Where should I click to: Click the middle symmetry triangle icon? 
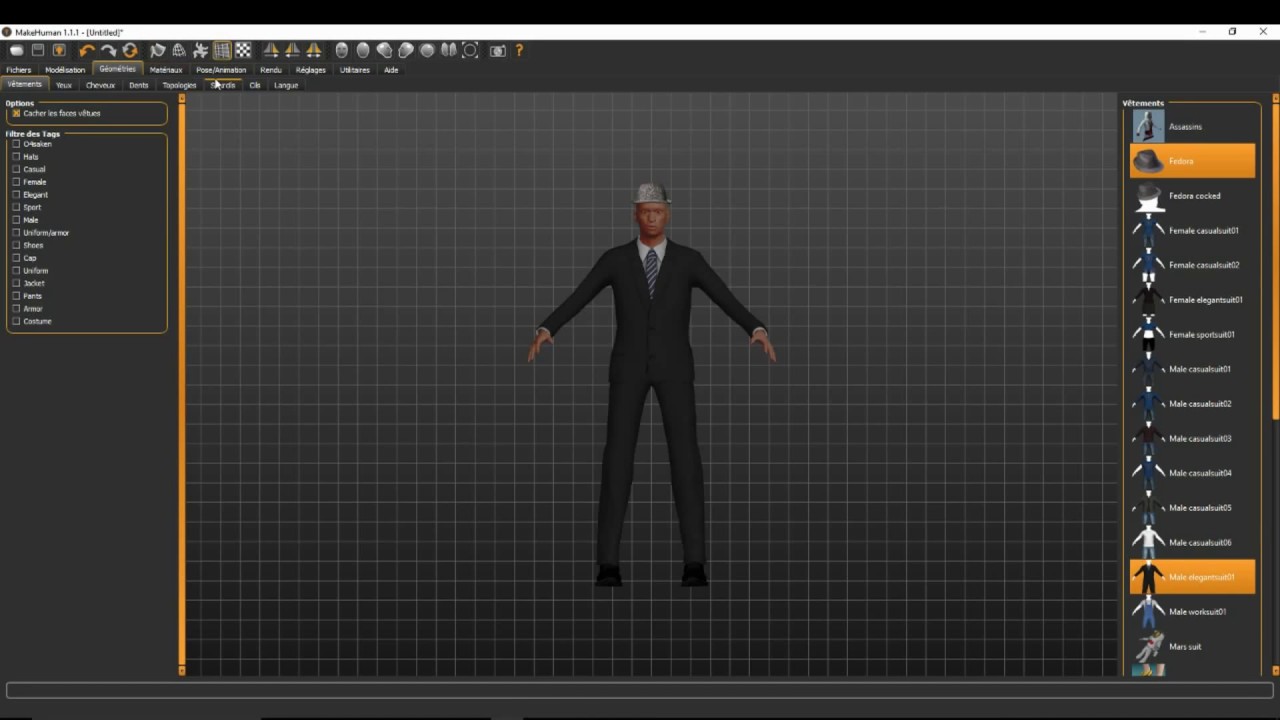click(x=292, y=50)
